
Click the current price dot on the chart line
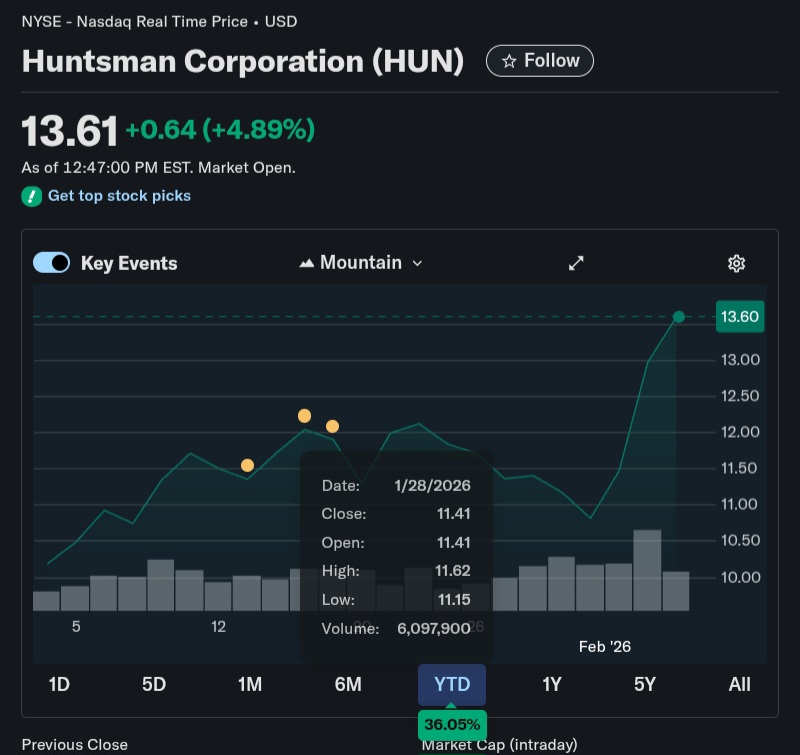(679, 317)
